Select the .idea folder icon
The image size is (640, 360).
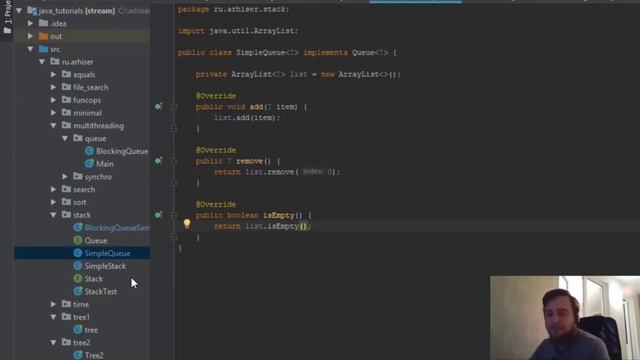pyautogui.click(x=43, y=23)
